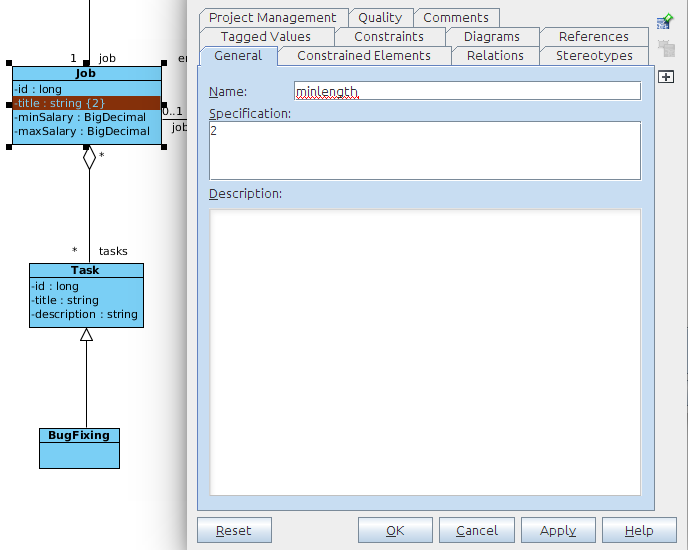Select the Constrained Elements tab
Image resolution: width=688 pixels, height=550 pixels.
point(364,55)
